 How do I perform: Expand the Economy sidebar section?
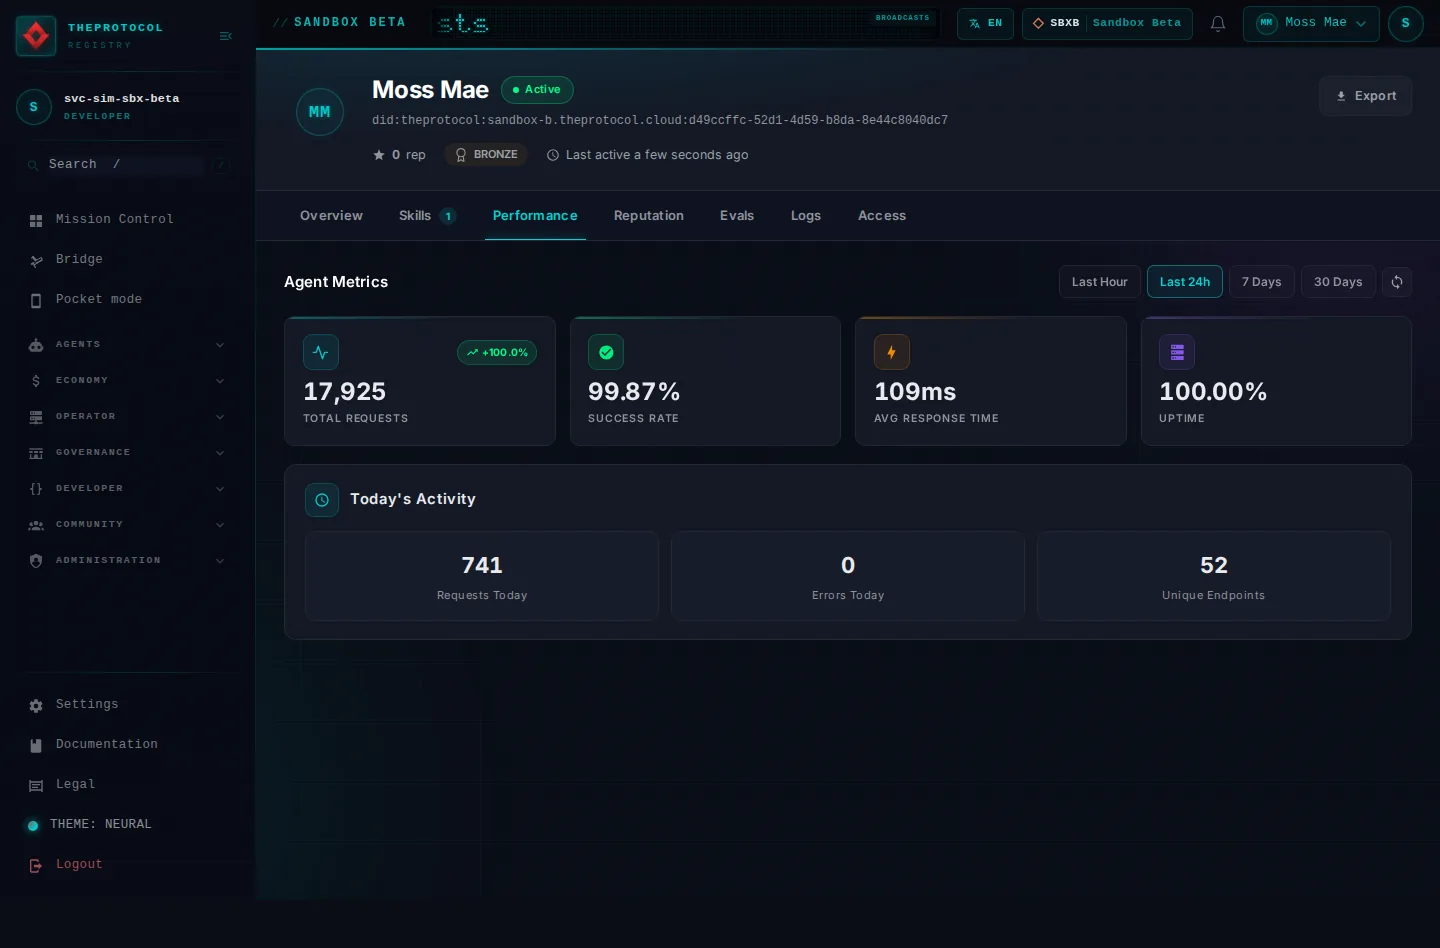[x=127, y=380]
